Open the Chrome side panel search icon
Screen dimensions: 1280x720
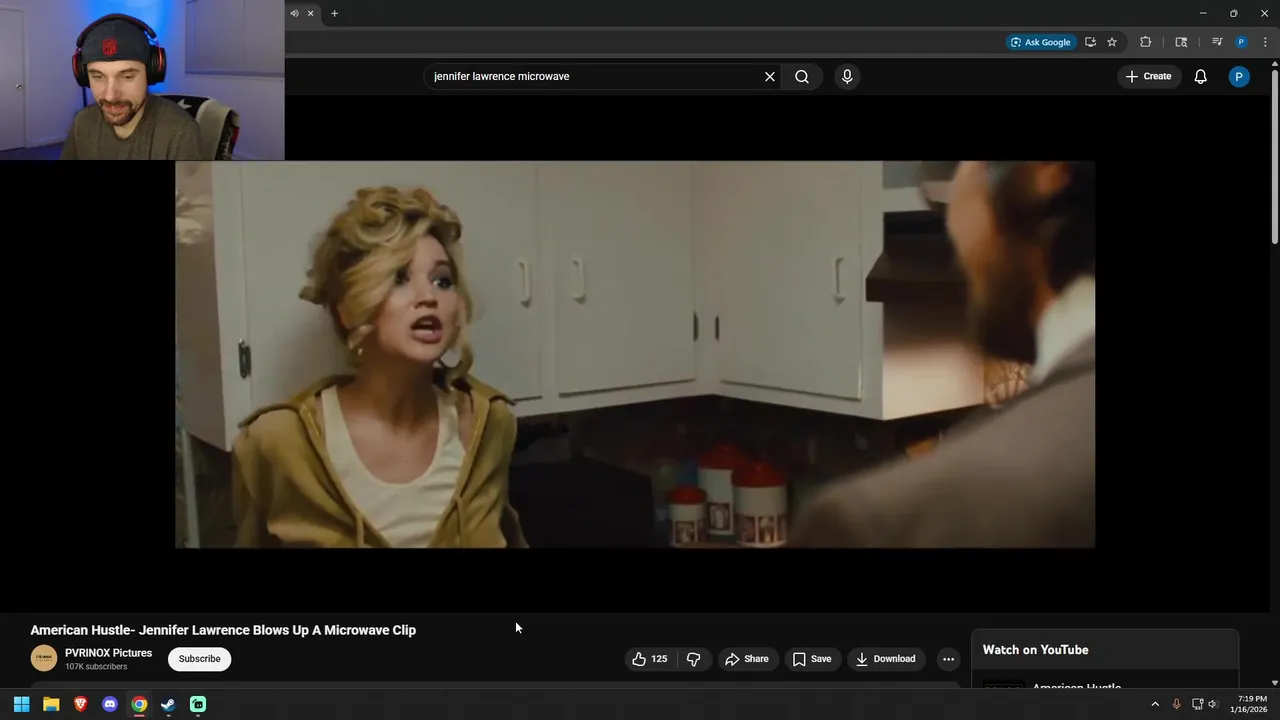click(1181, 42)
